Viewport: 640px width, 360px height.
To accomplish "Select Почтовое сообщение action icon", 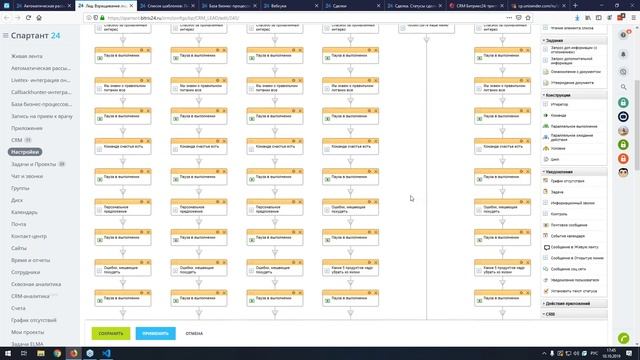I will [x=546, y=225].
